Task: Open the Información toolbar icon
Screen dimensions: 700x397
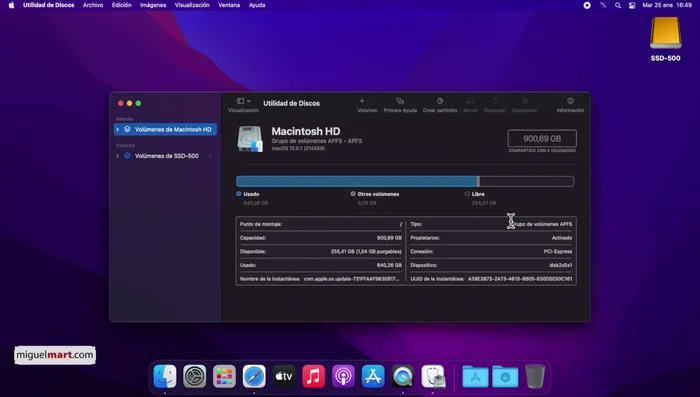Action: point(570,101)
